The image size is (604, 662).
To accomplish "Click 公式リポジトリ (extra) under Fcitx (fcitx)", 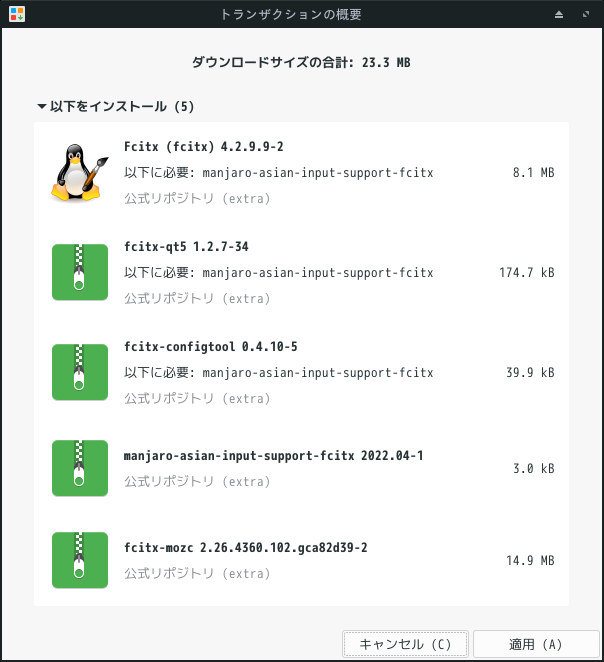I will click(x=197, y=198).
